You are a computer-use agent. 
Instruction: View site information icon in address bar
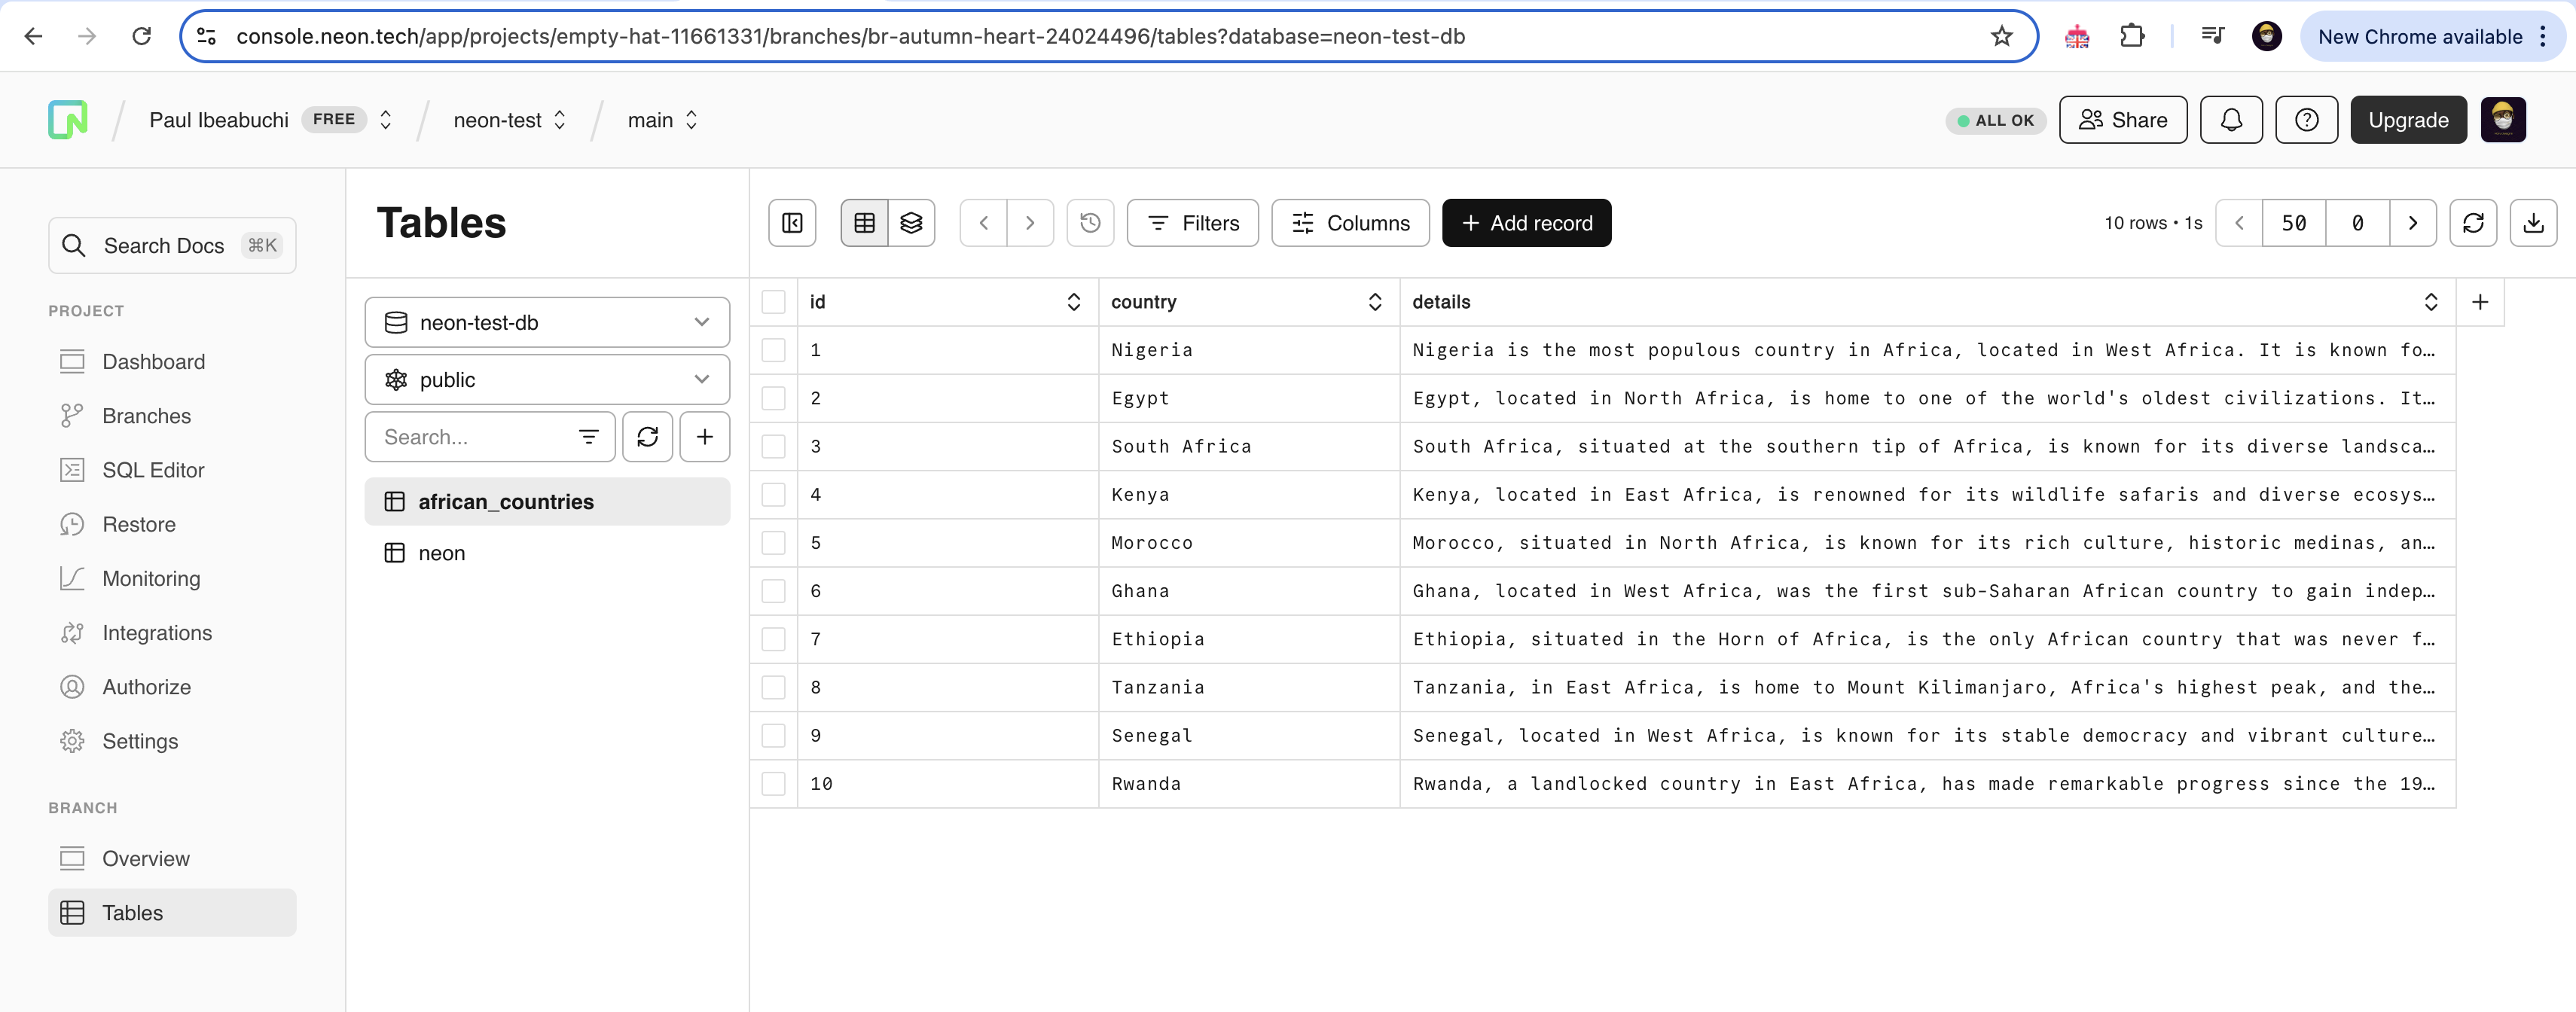(207, 37)
